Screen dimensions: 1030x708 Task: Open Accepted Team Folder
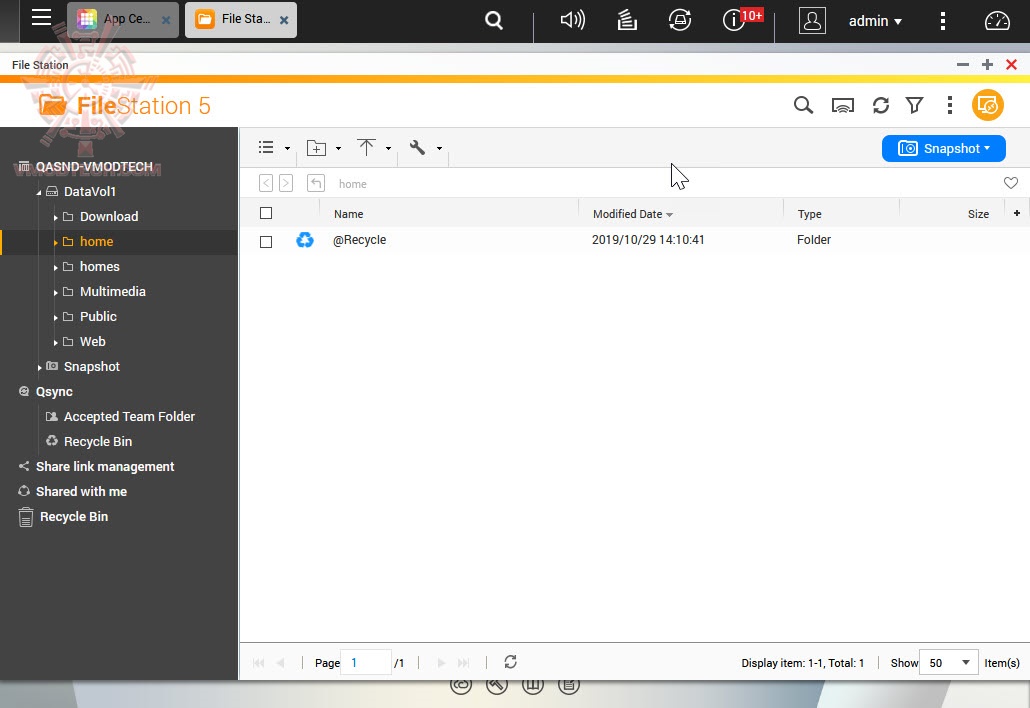click(x=129, y=416)
